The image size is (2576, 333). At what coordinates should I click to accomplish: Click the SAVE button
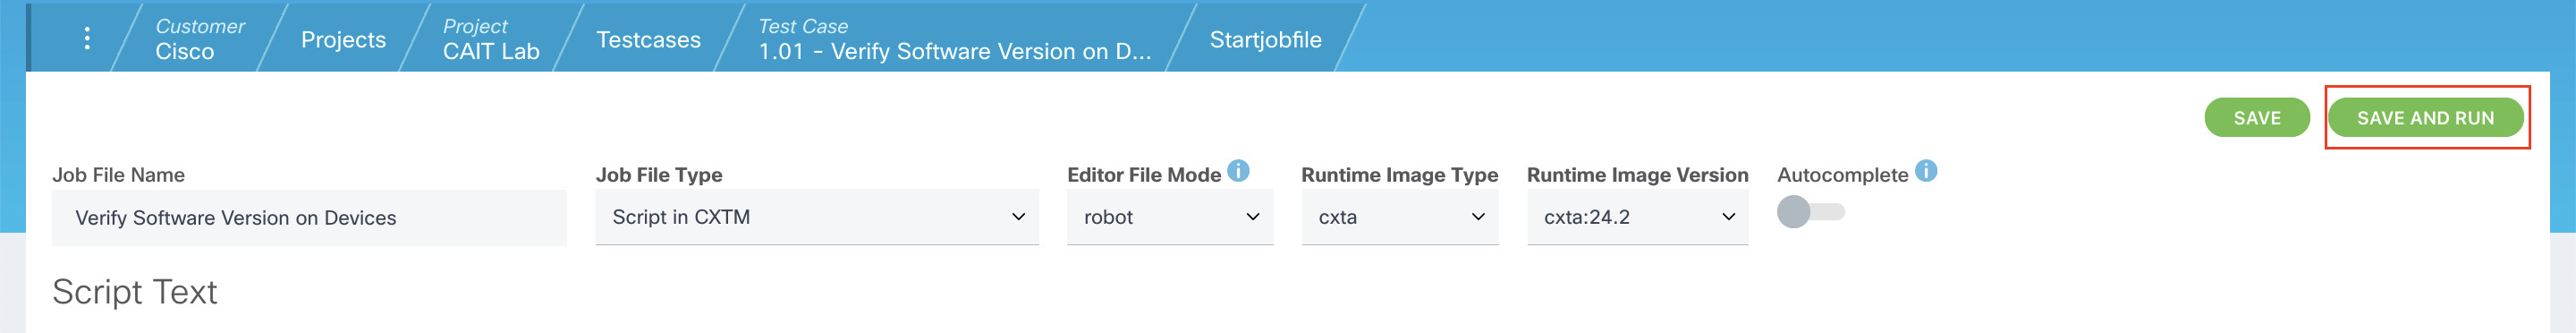(2257, 118)
